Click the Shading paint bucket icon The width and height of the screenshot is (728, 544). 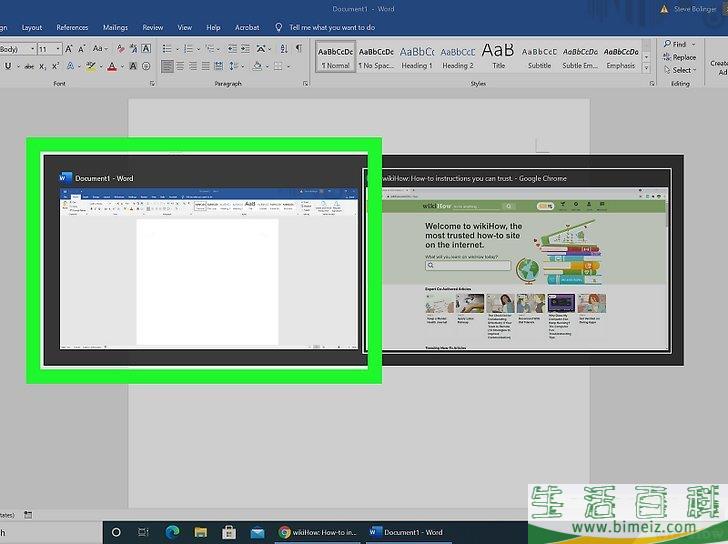pos(257,66)
